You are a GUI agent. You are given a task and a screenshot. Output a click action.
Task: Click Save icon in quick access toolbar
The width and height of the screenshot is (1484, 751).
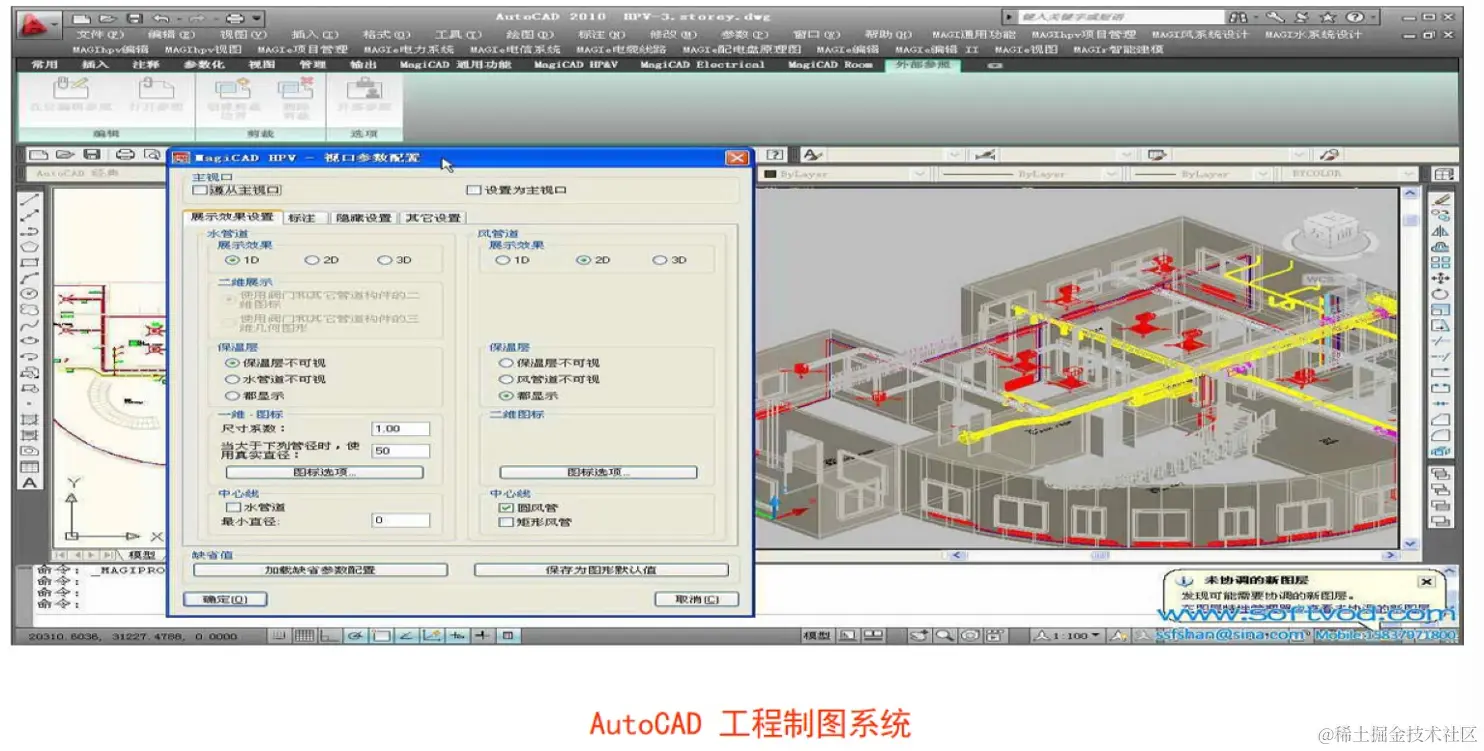click(134, 19)
